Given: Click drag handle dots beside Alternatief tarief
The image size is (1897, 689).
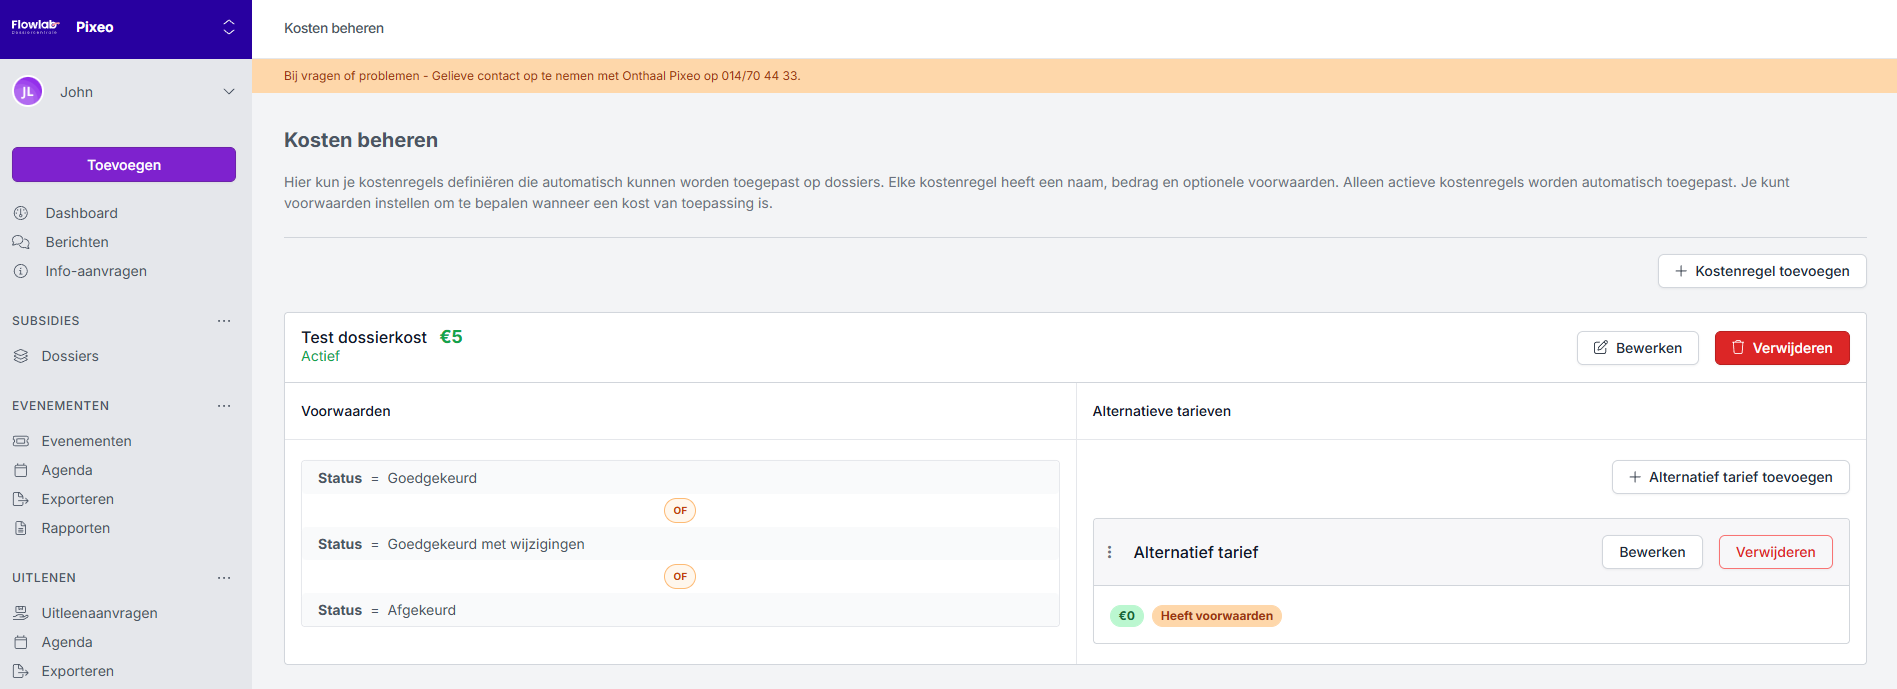Looking at the screenshot, I should point(1110,552).
